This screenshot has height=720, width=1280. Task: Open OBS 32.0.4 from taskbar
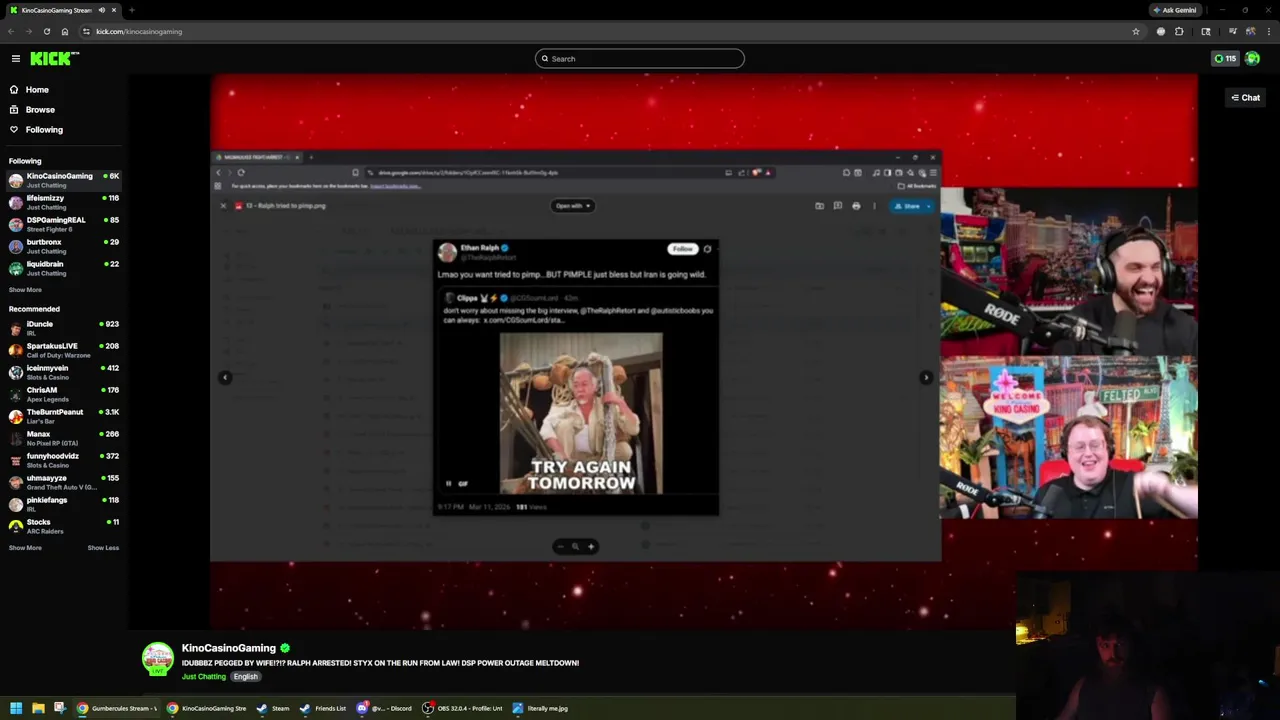tap(463, 708)
